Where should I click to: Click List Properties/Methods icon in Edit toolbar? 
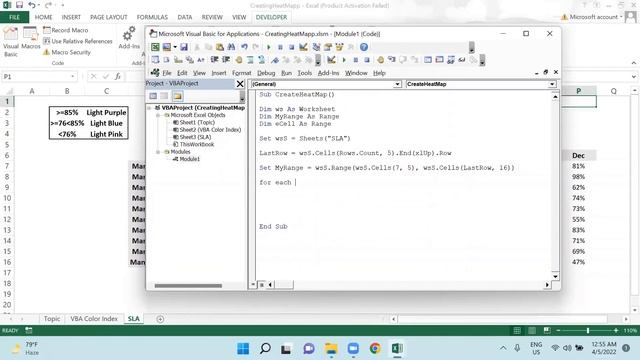pyautogui.click(x=155, y=60)
